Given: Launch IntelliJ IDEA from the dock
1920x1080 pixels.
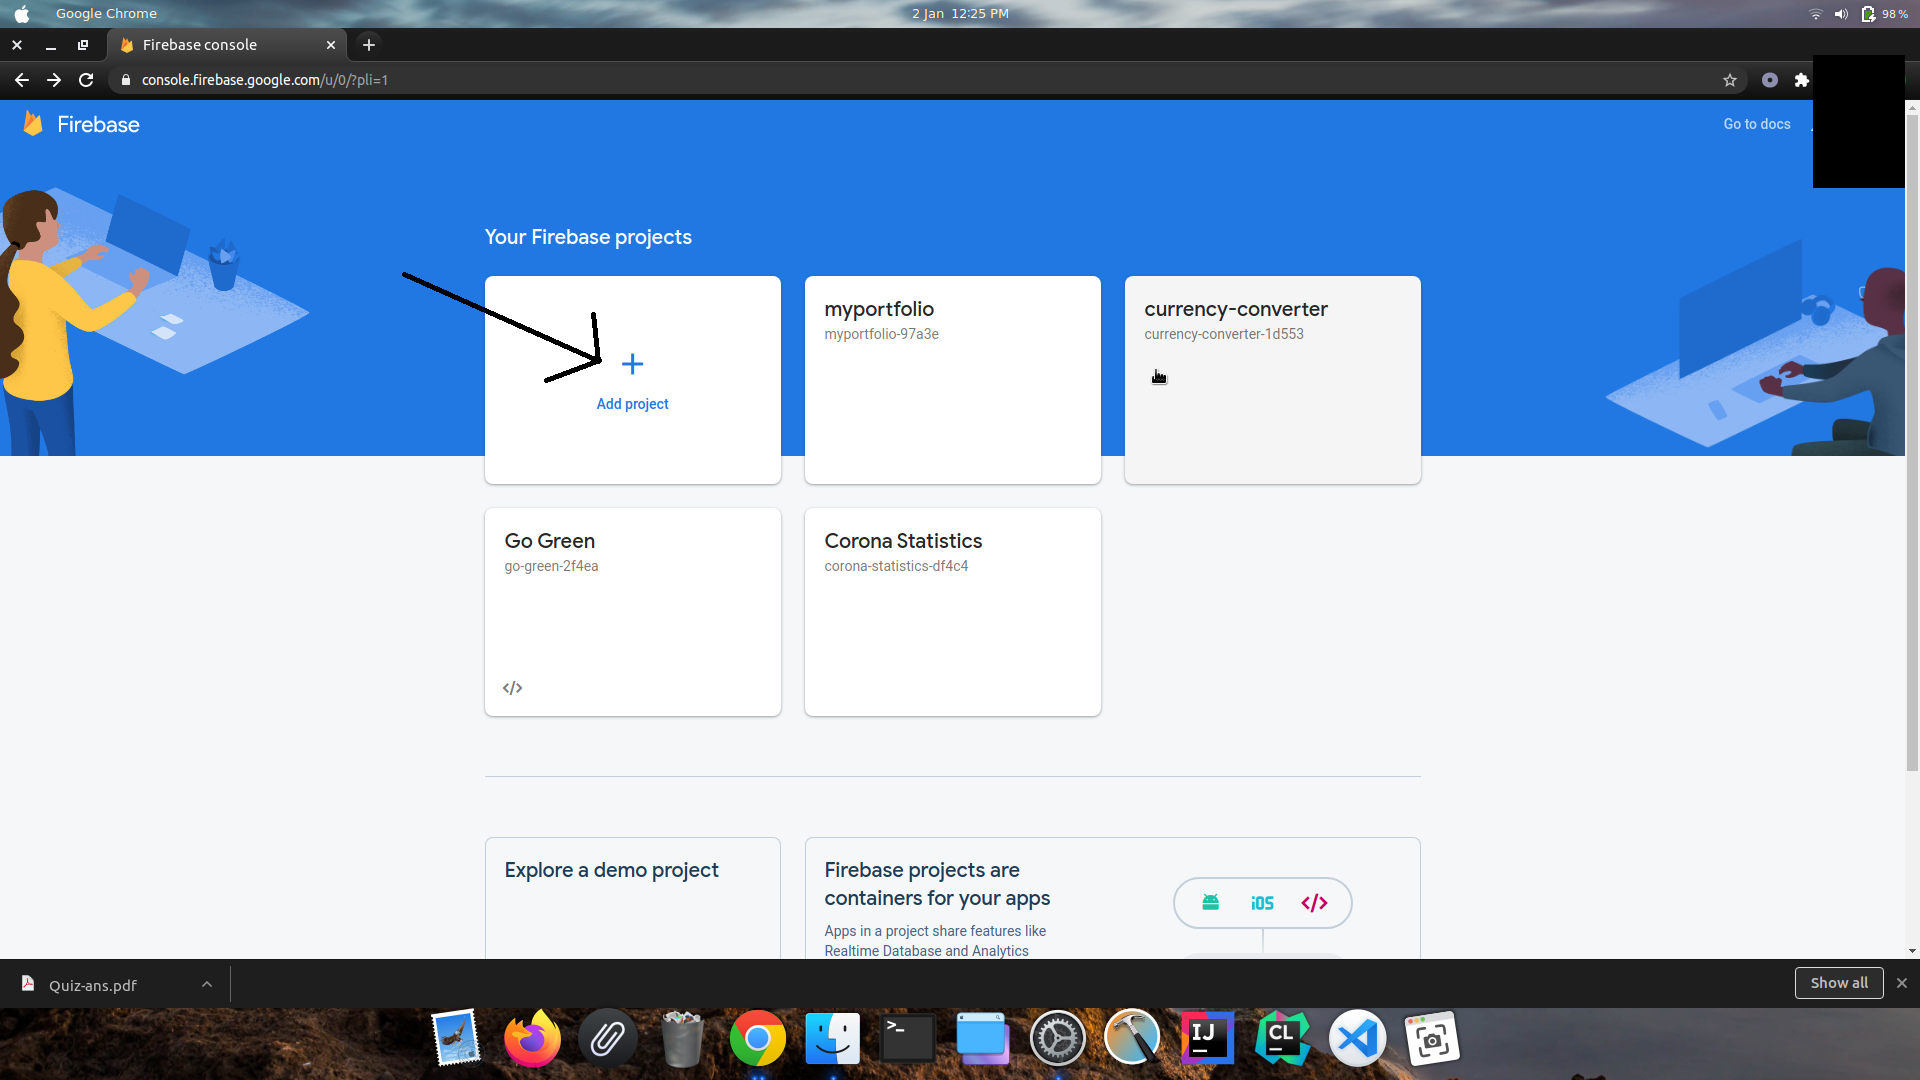Looking at the screenshot, I should pyautogui.click(x=1207, y=1039).
